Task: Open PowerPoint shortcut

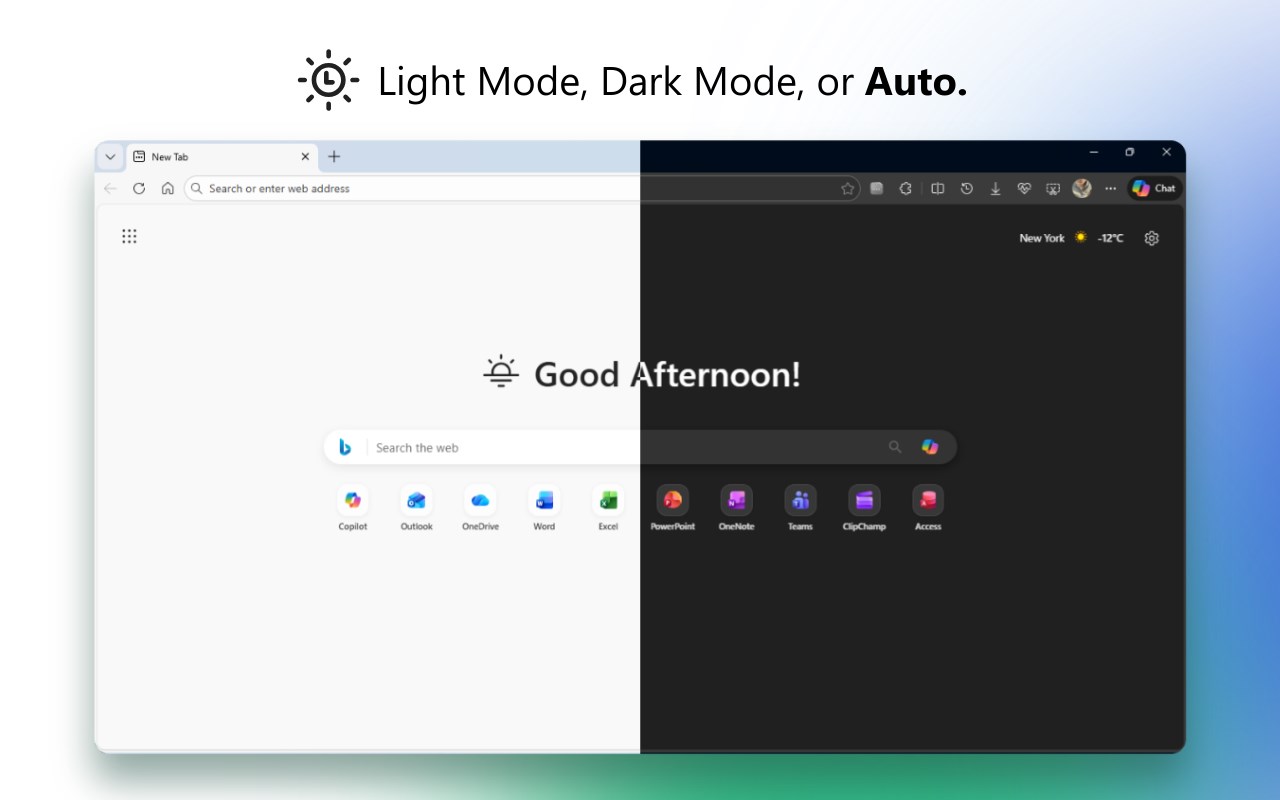Action: [673, 508]
